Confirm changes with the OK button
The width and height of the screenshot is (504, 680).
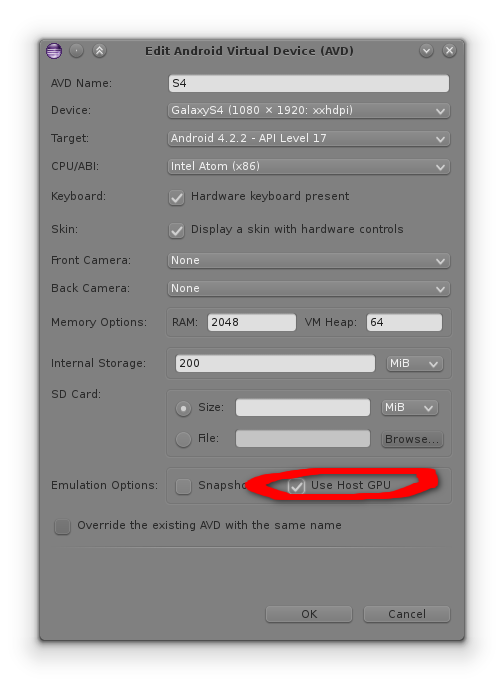(x=309, y=614)
